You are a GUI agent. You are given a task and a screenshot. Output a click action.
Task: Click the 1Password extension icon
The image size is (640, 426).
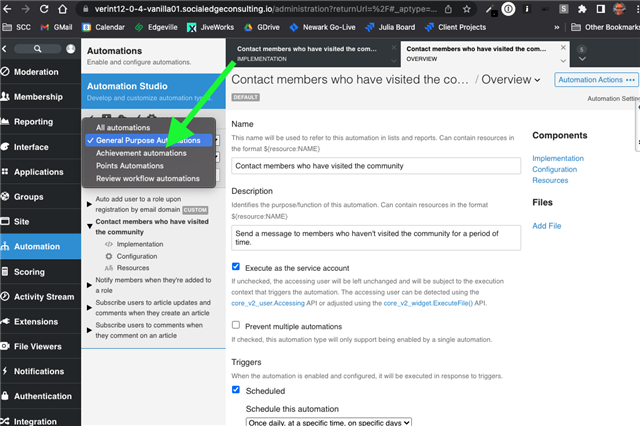click(508, 9)
